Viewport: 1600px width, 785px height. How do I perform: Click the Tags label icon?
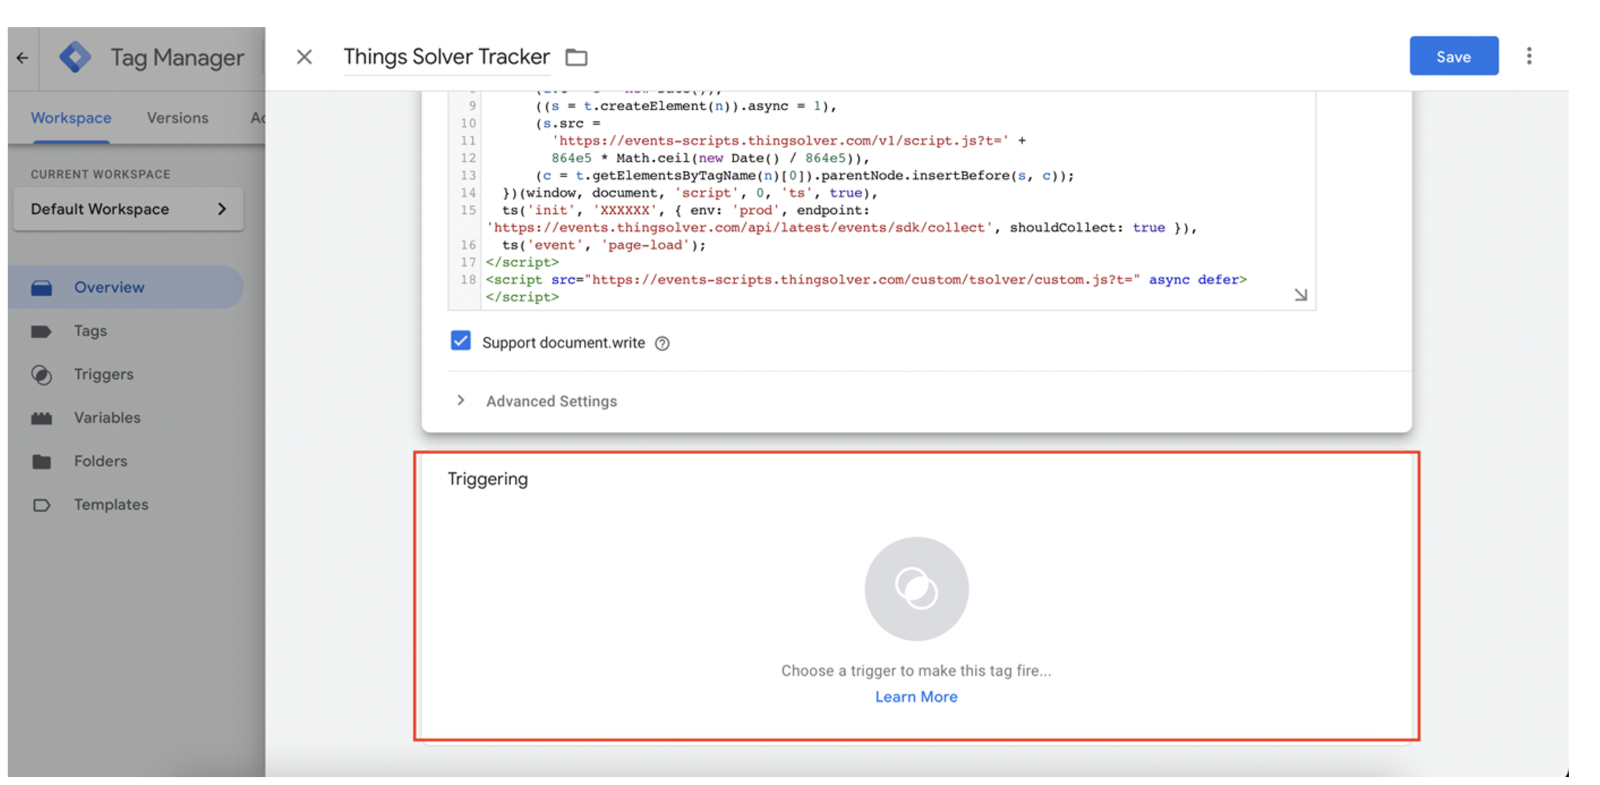(41, 331)
